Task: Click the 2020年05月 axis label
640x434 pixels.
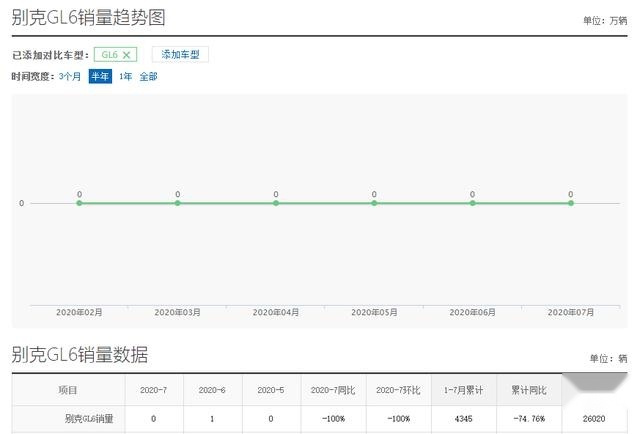Action: (374, 312)
